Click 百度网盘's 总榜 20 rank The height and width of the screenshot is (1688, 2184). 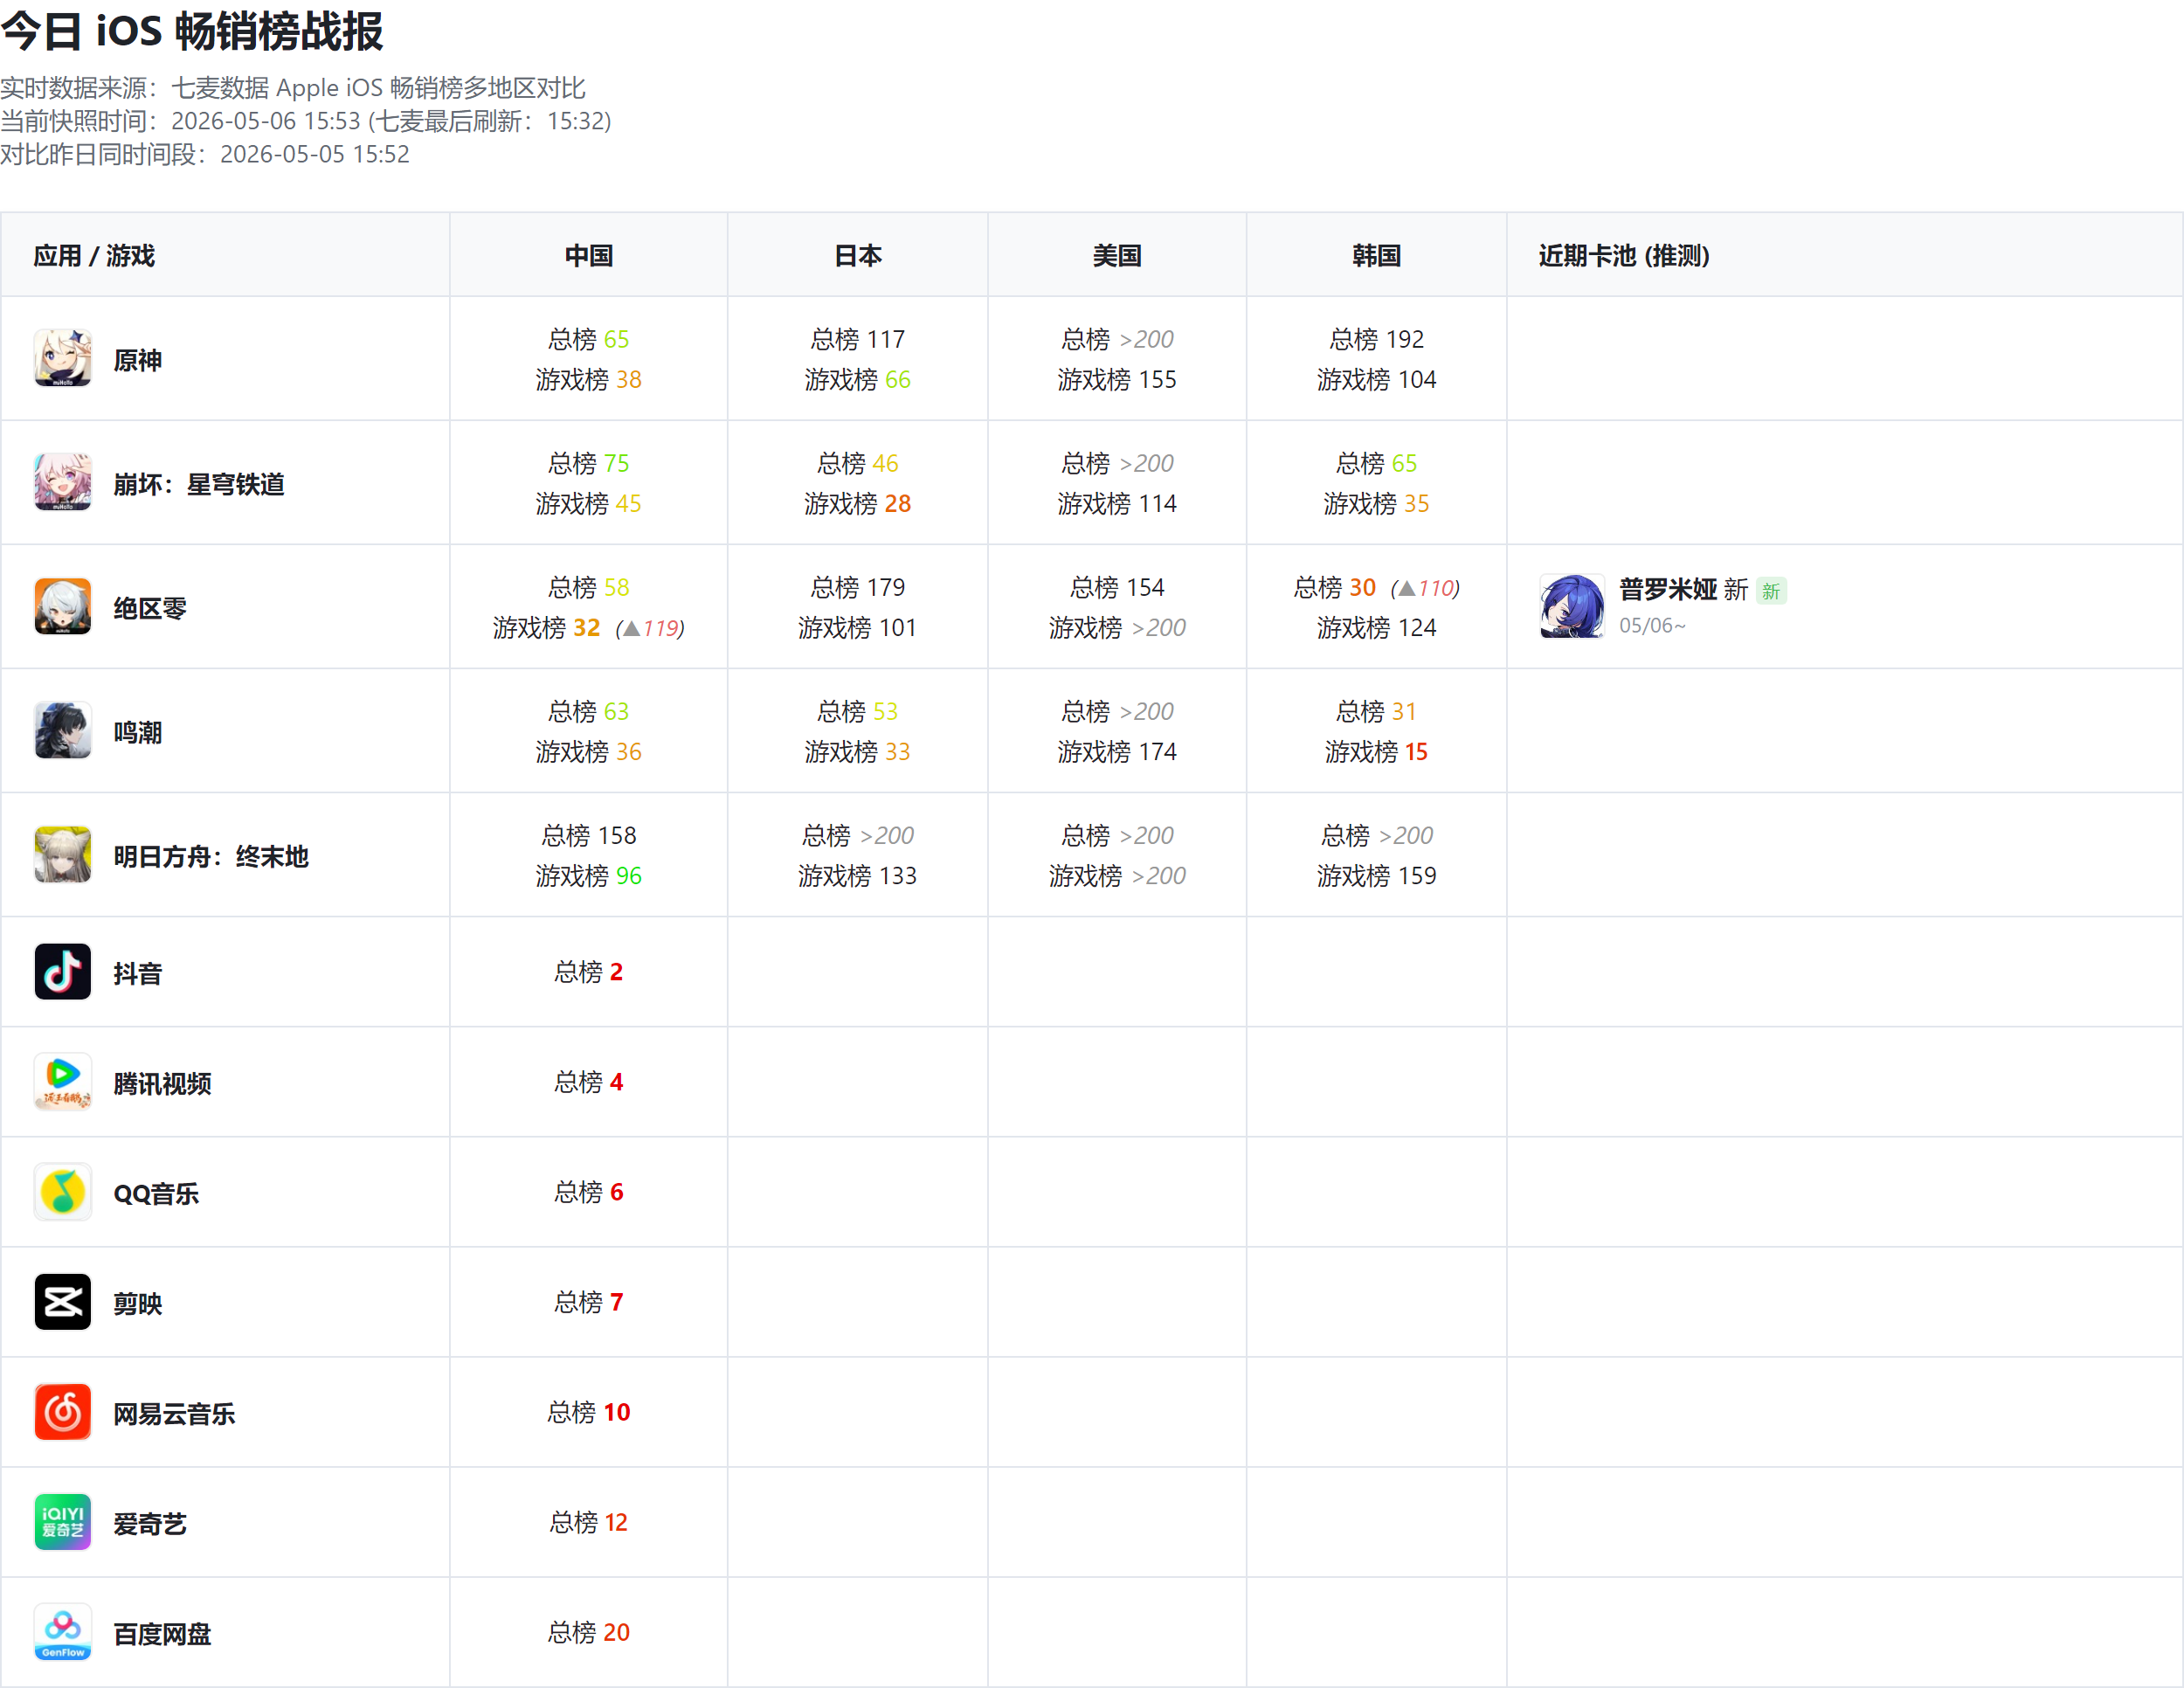pyautogui.click(x=589, y=1631)
